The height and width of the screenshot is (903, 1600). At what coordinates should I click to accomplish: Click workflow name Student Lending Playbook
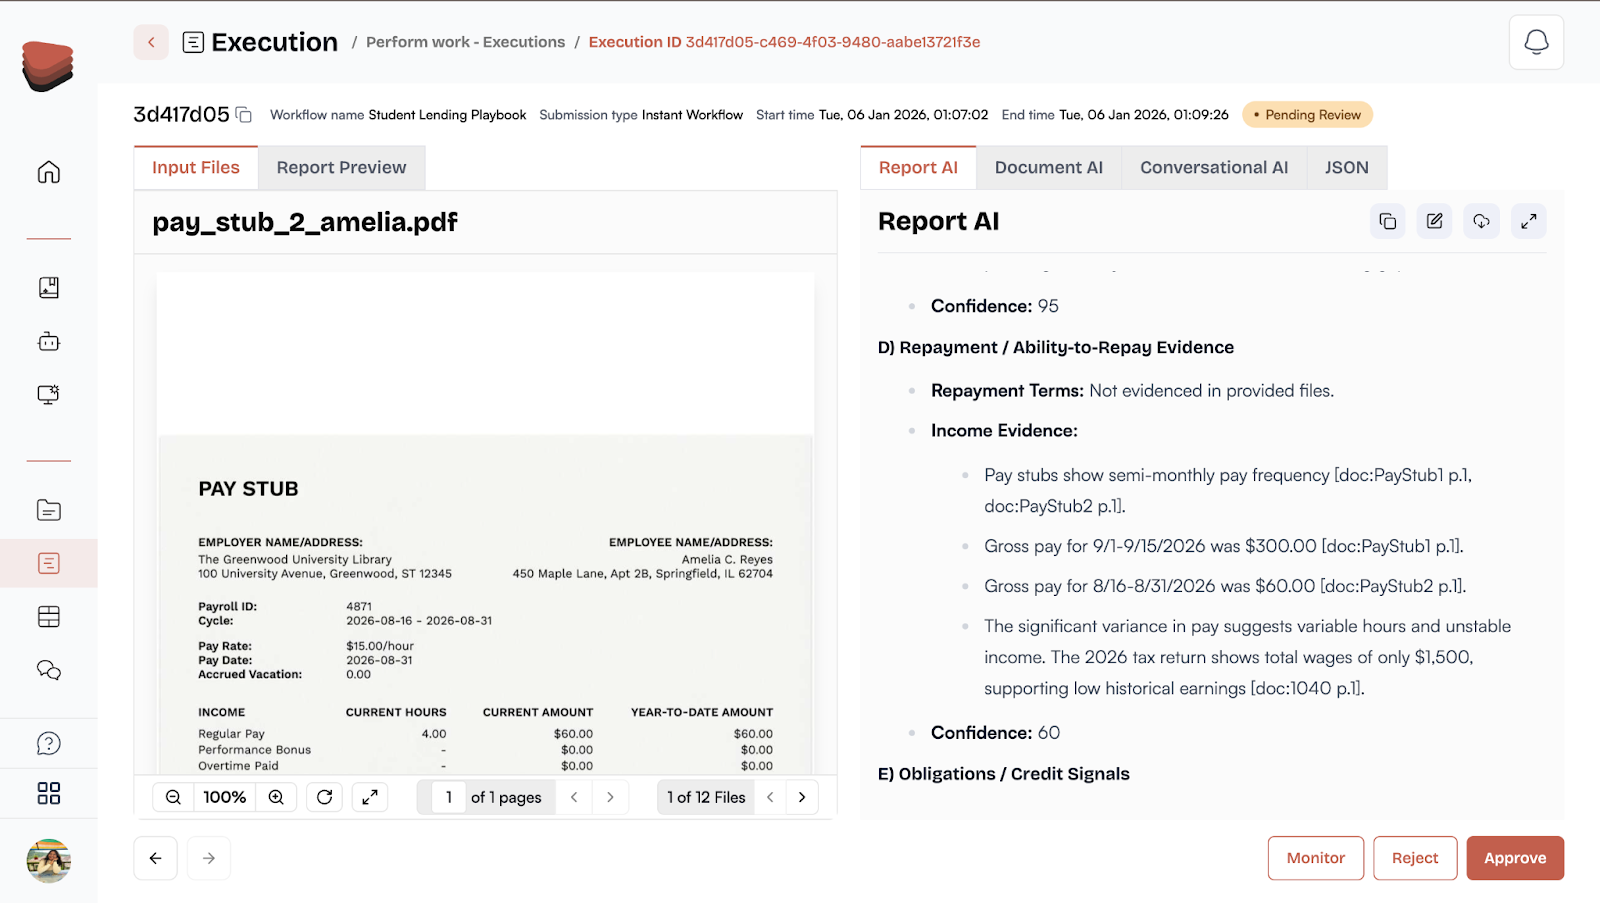pyautogui.click(x=447, y=115)
